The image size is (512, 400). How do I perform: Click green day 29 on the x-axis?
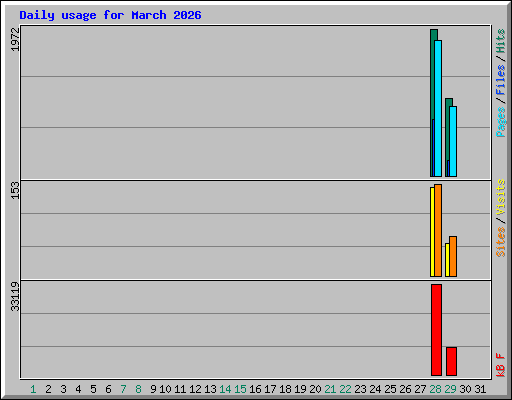[x=450, y=389]
